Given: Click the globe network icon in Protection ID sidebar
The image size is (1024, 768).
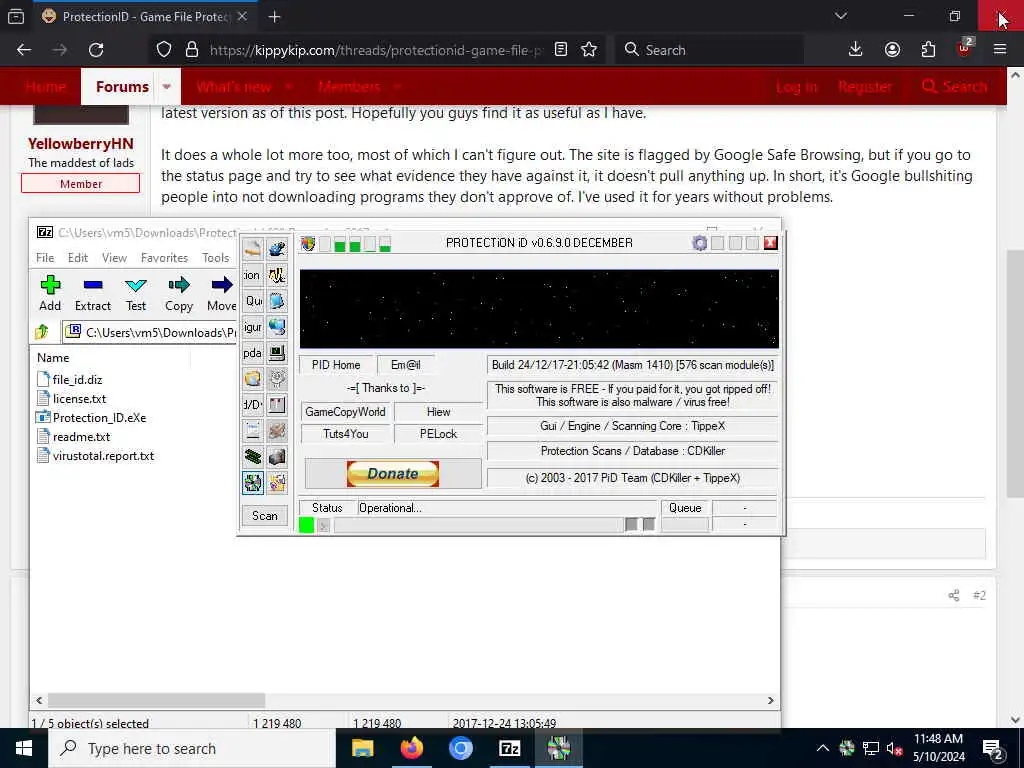Looking at the screenshot, I should pyautogui.click(x=277, y=327).
